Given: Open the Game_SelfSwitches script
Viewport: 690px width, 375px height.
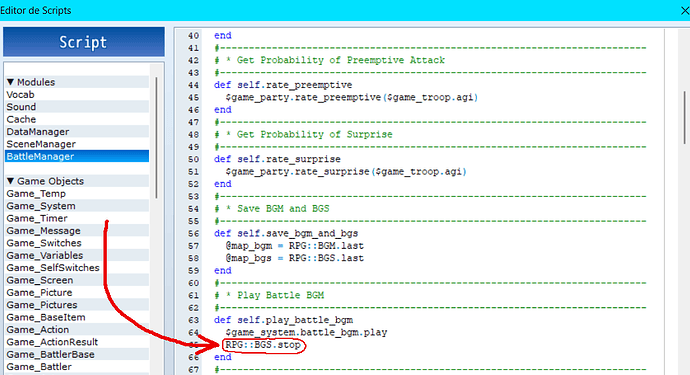Looking at the screenshot, I should (x=77, y=268).
